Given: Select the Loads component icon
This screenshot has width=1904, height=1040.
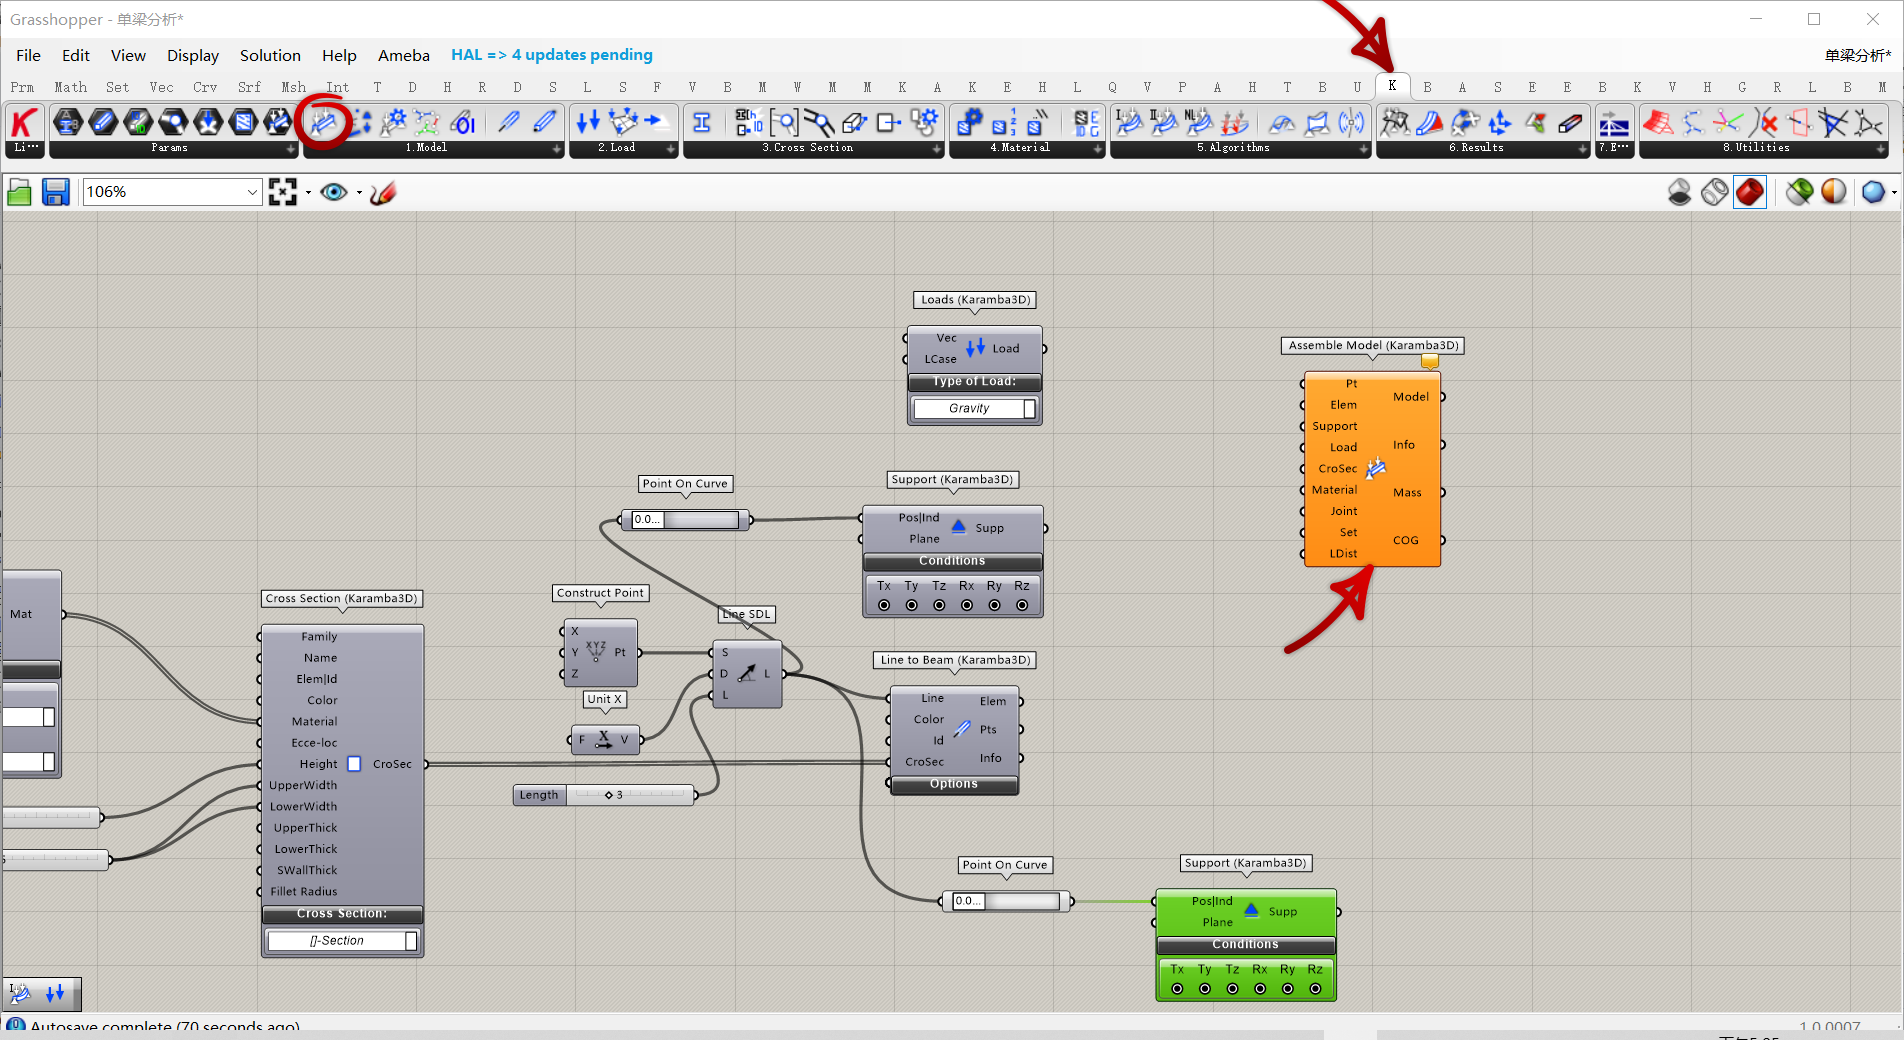Looking at the screenshot, I should coord(588,123).
